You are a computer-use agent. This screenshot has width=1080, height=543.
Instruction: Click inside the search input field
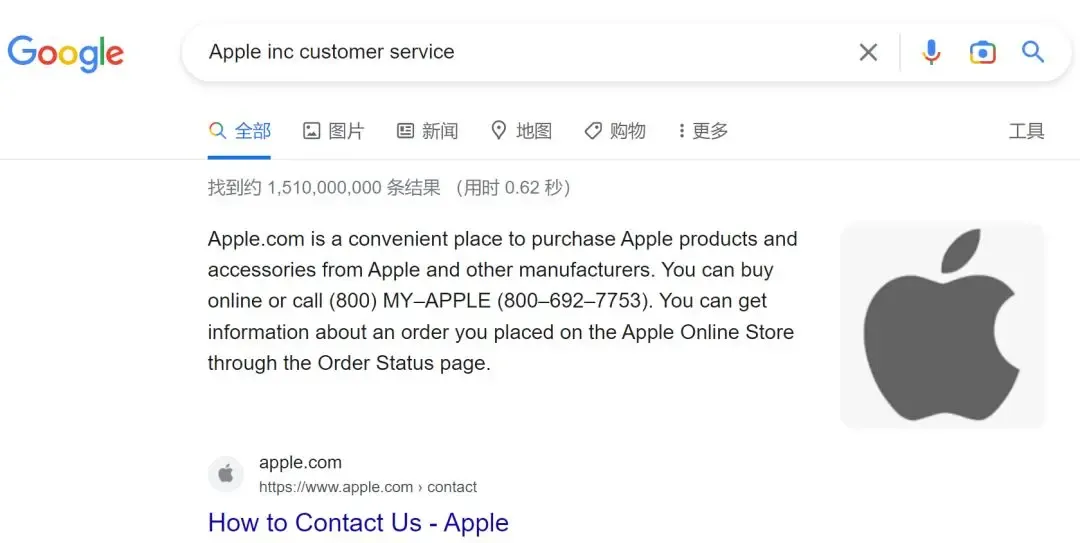[x=523, y=52]
